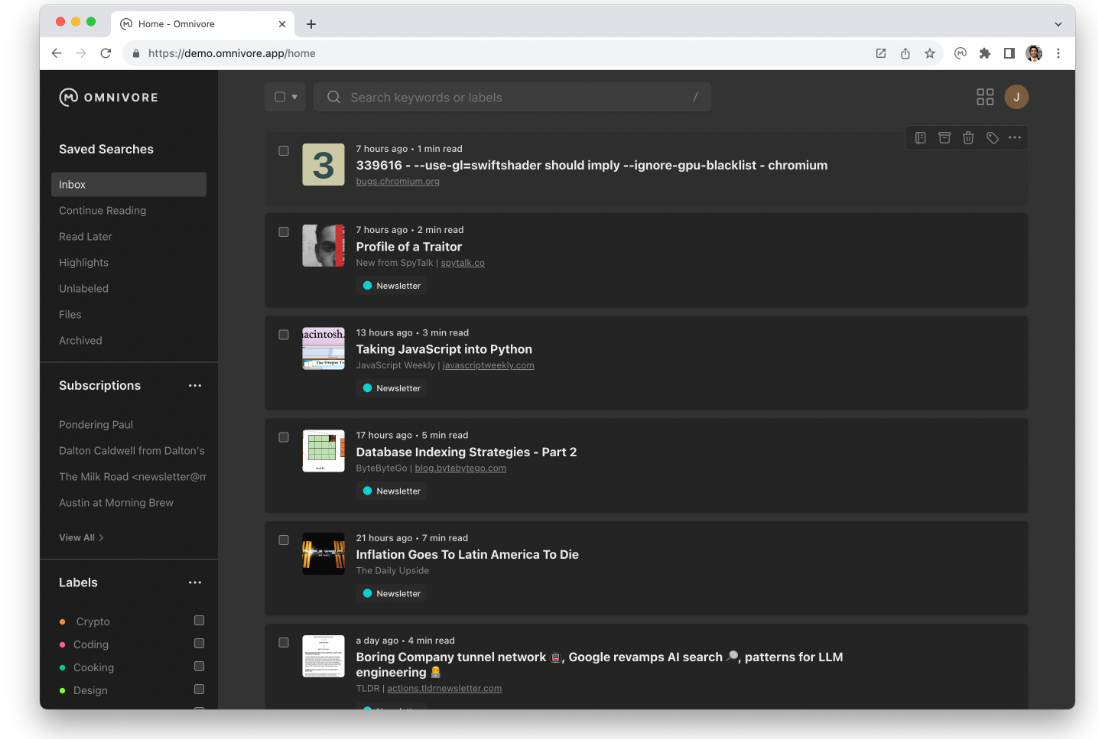1098x739 pixels.
Task: Switch to grid layout view
Action: tap(985, 97)
